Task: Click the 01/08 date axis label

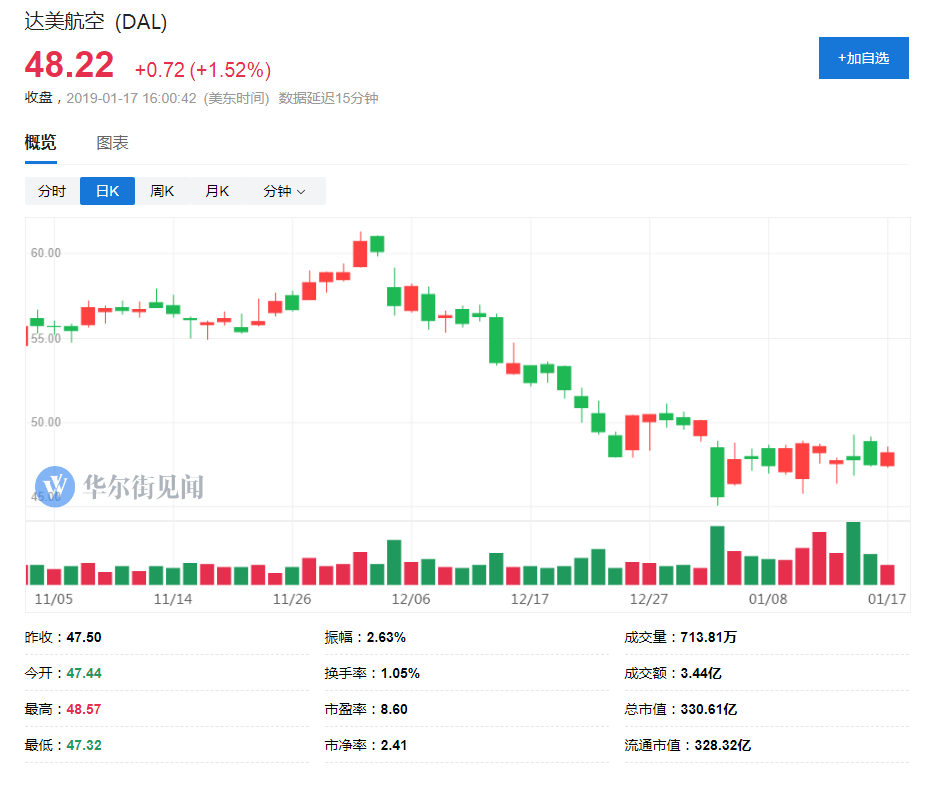Action: click(x=768, y=599)
